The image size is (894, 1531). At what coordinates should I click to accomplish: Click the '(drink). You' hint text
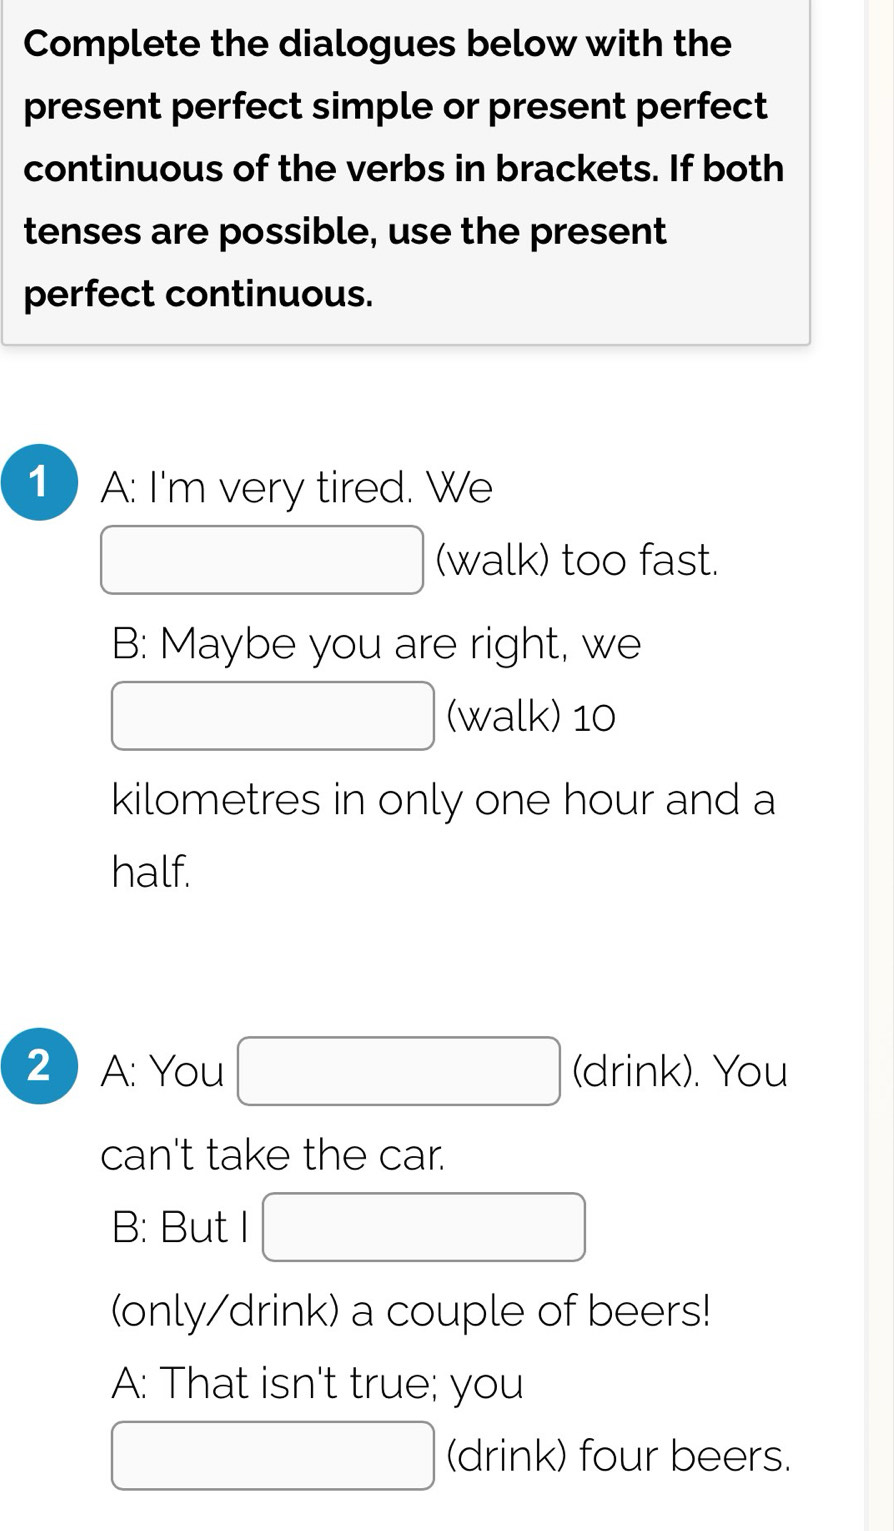click(x=680, y=1071)
